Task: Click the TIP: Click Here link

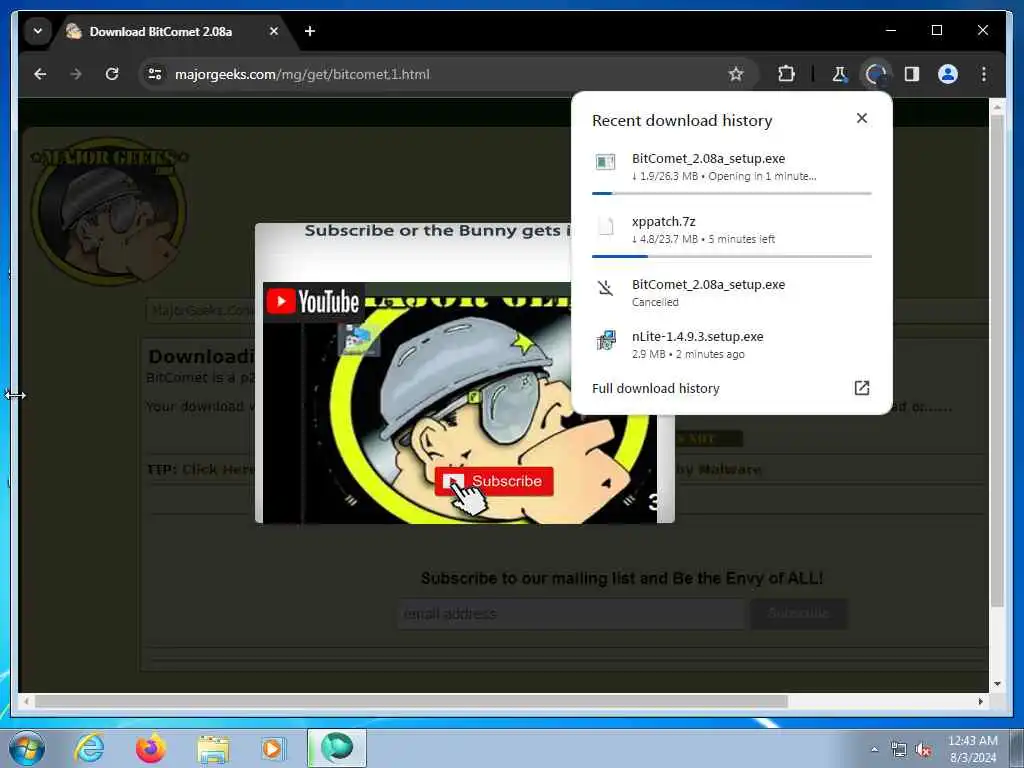Action: [200, 470]
